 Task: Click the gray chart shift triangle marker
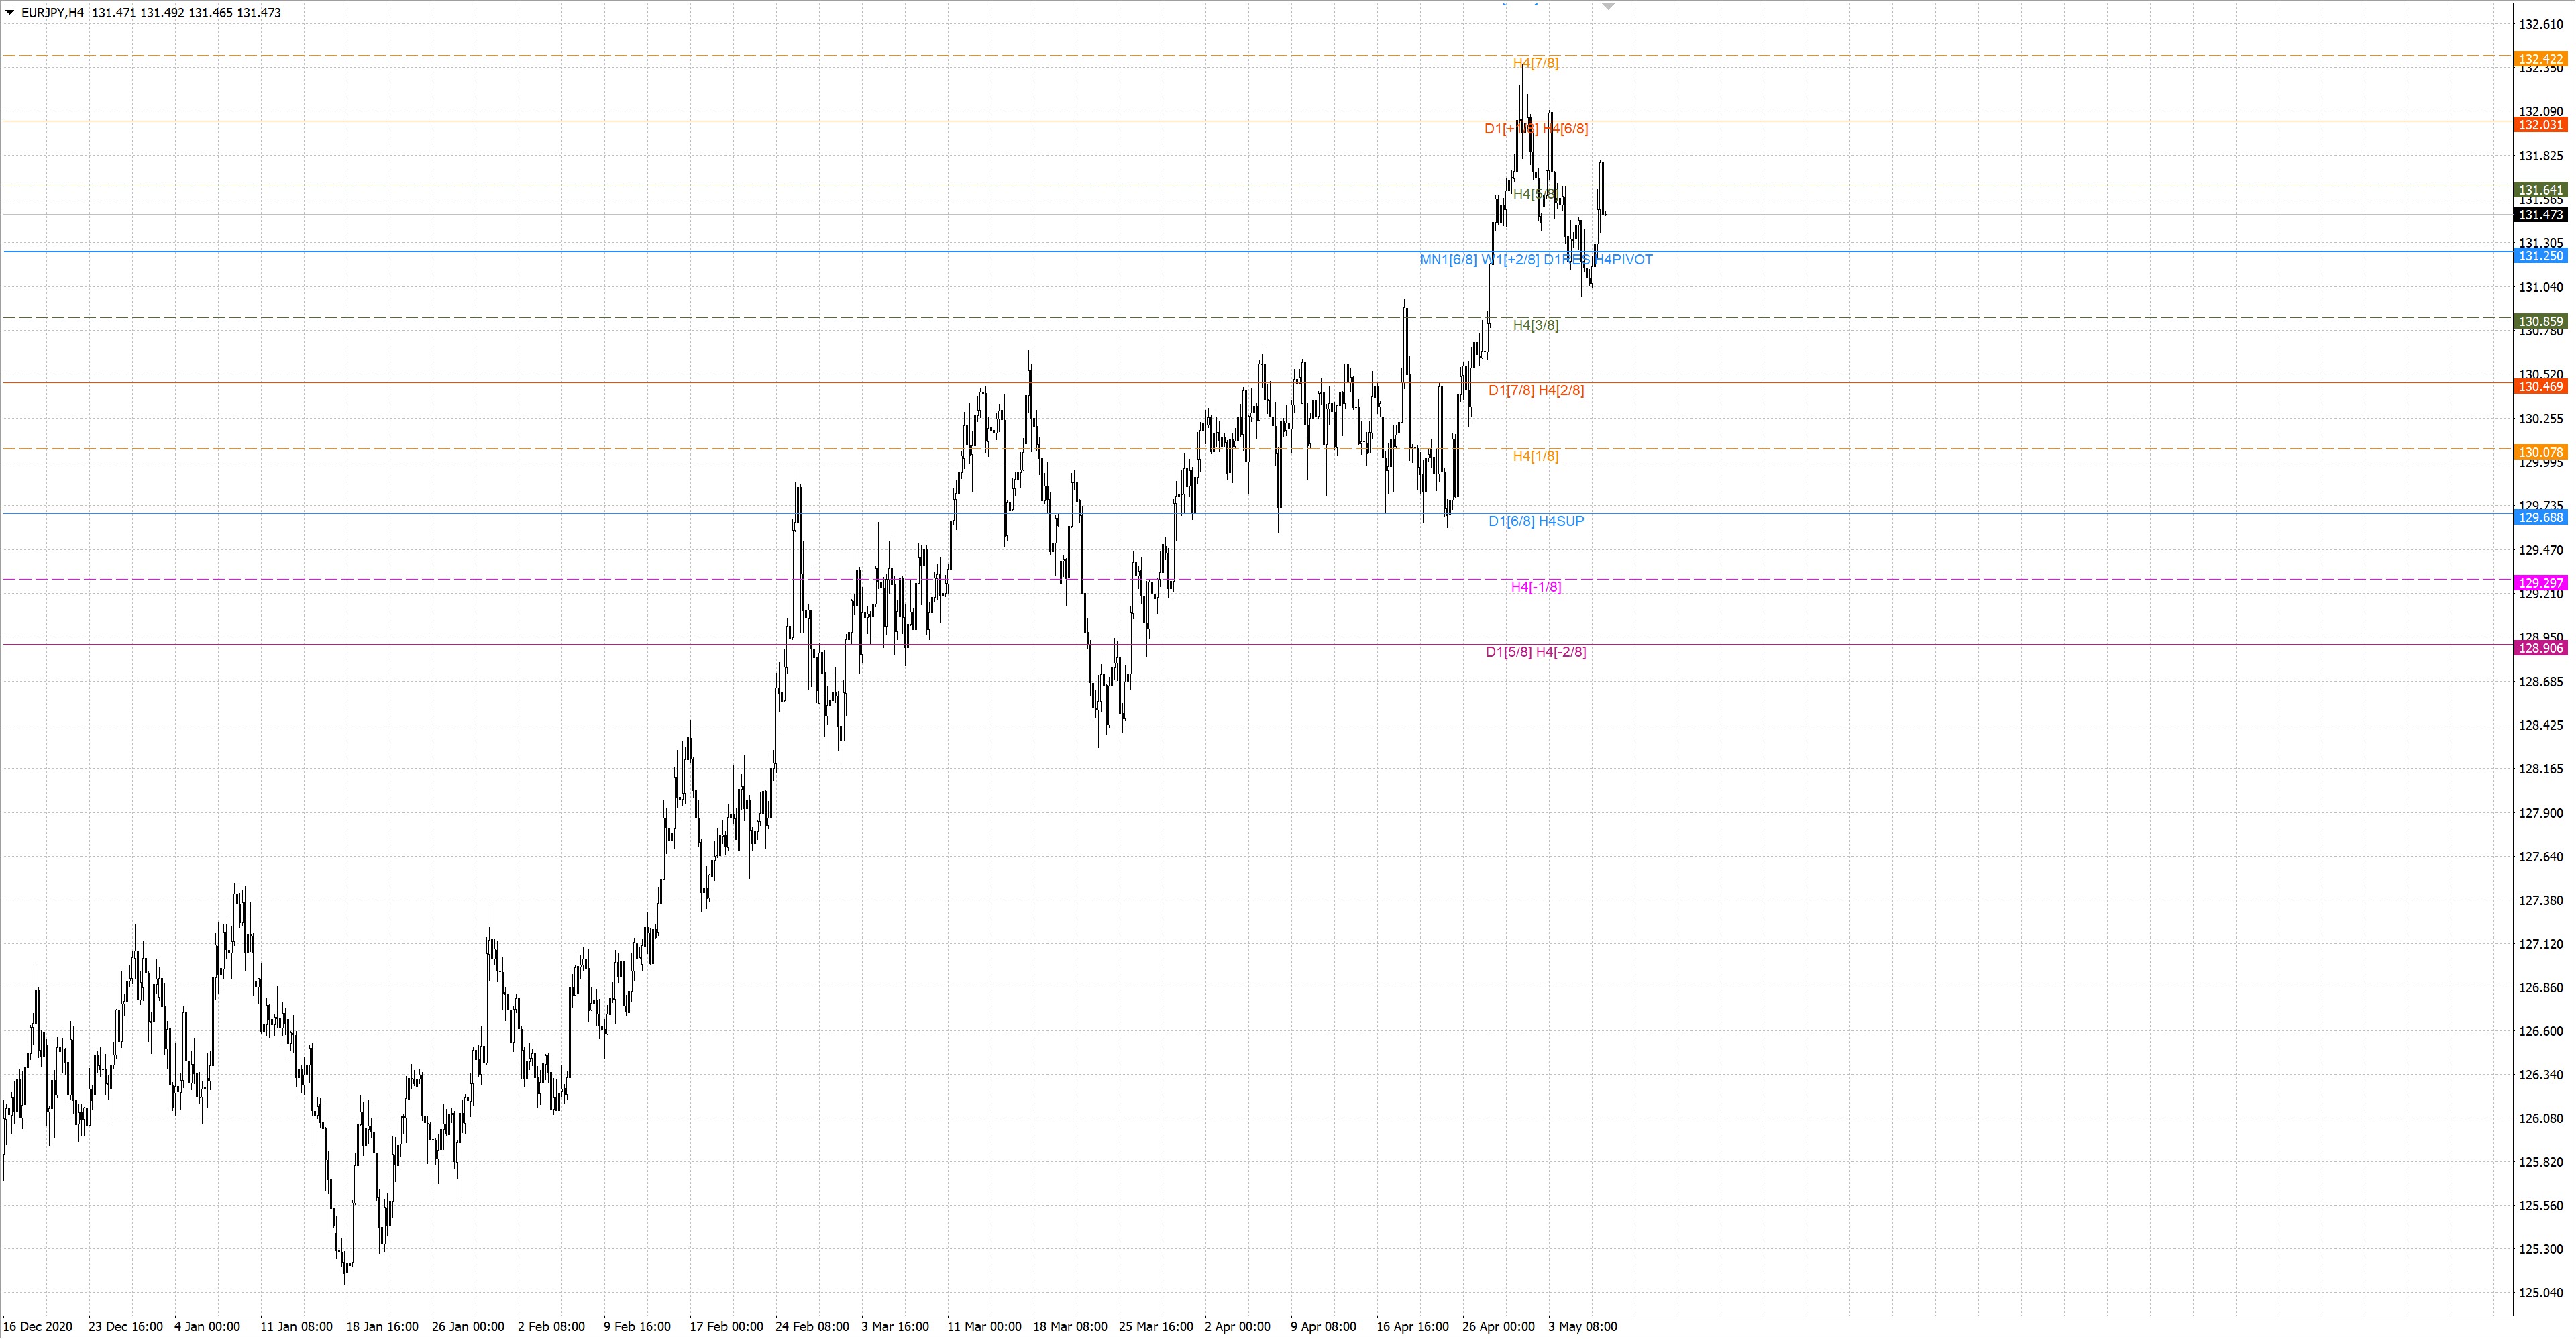coord(1608,6)
